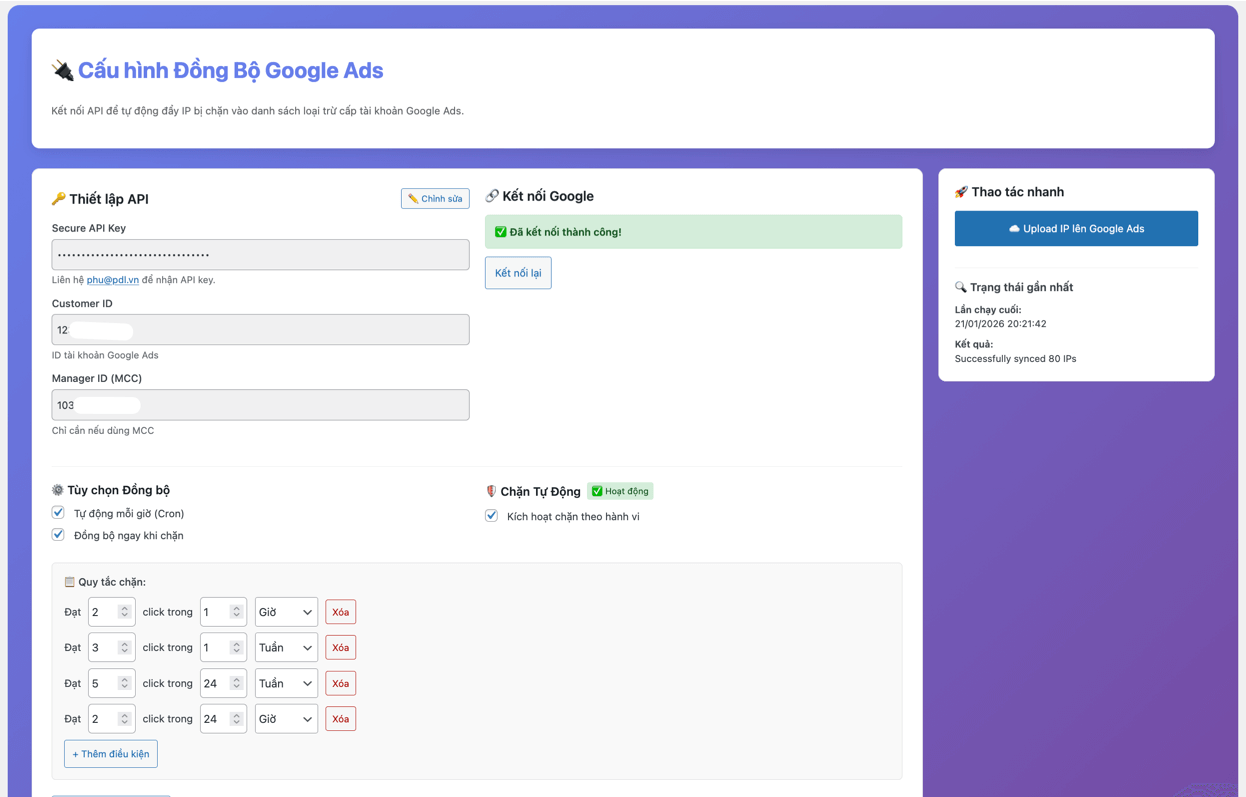
Task: Delete the 3-click rule with Xóa
Action: tap(340, 648)
